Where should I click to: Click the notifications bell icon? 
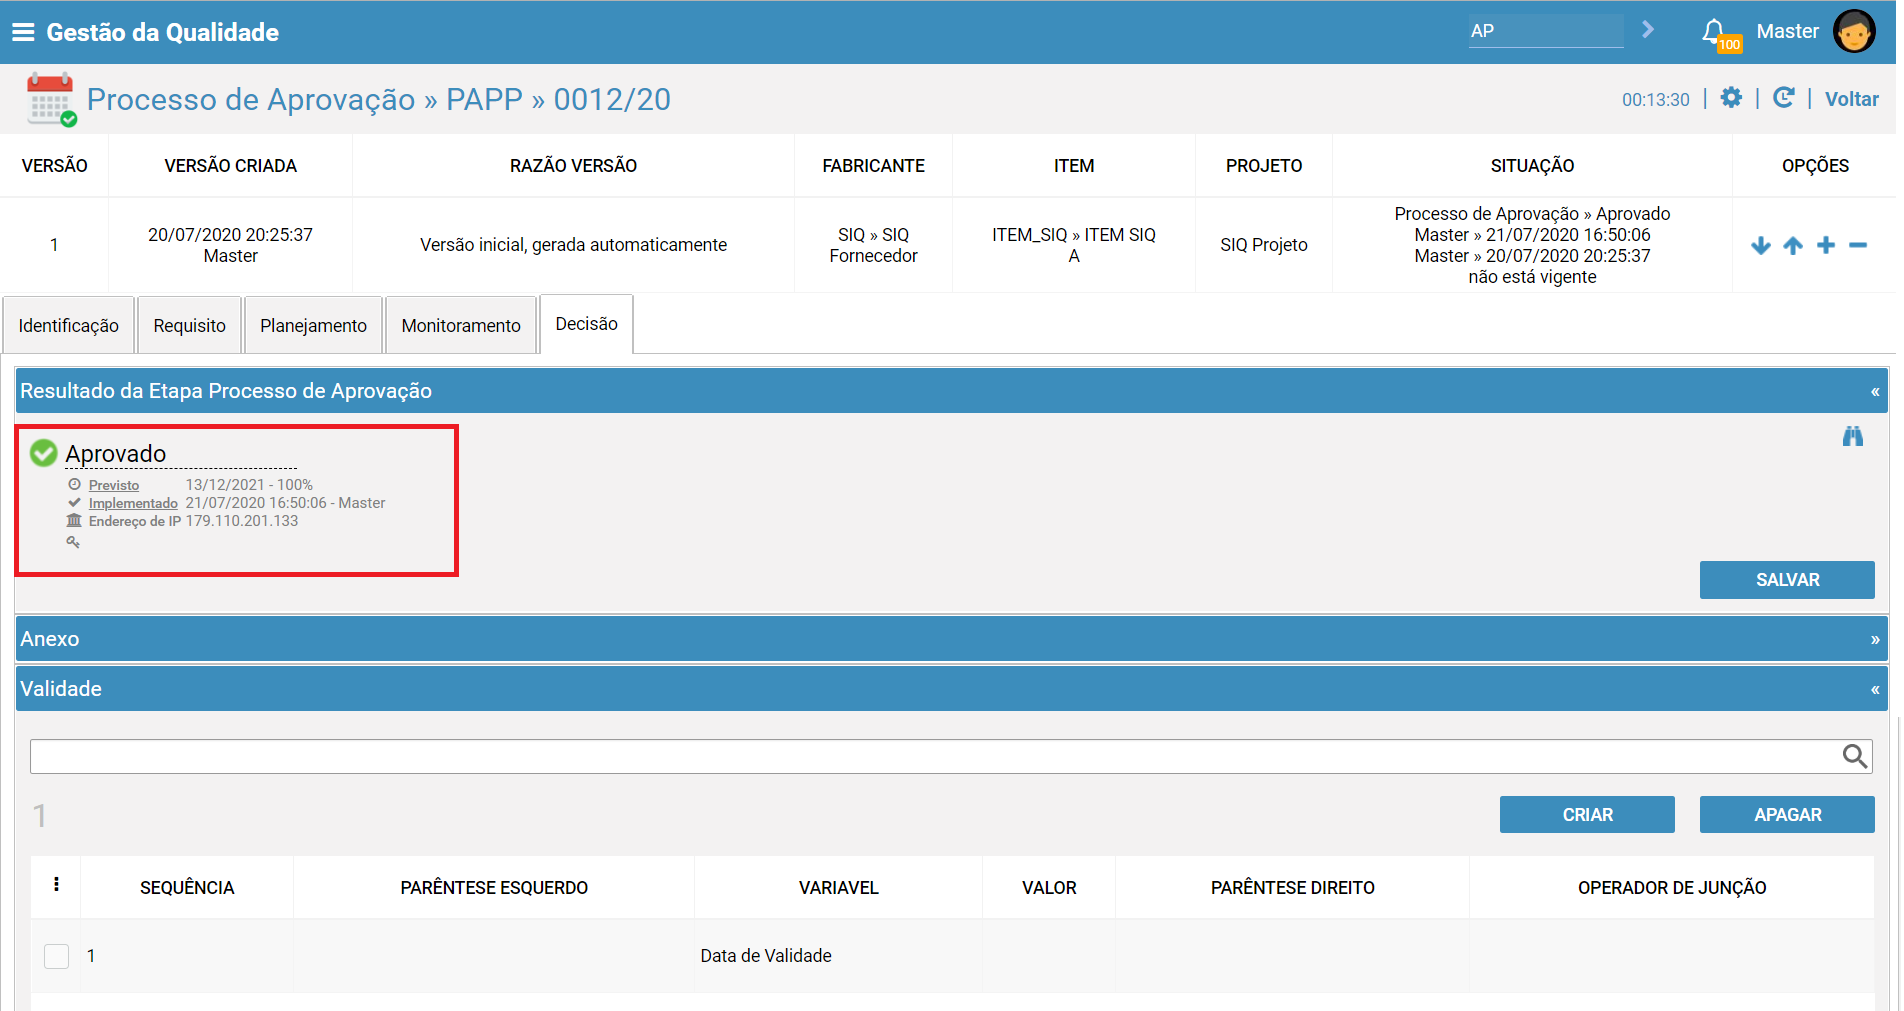tap(1714, 31)
